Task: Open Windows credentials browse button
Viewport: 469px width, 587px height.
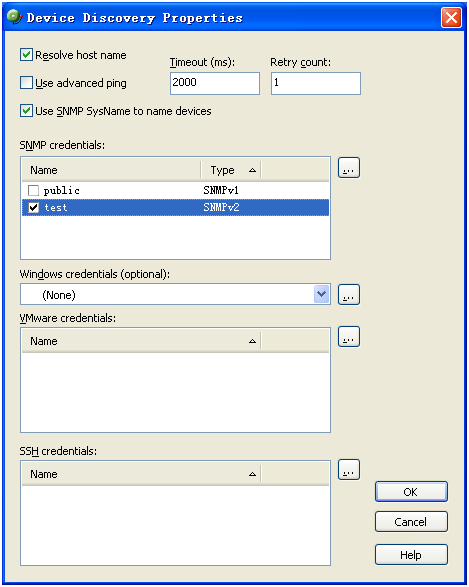Action: pyautogui.click(x=348, y=294)
